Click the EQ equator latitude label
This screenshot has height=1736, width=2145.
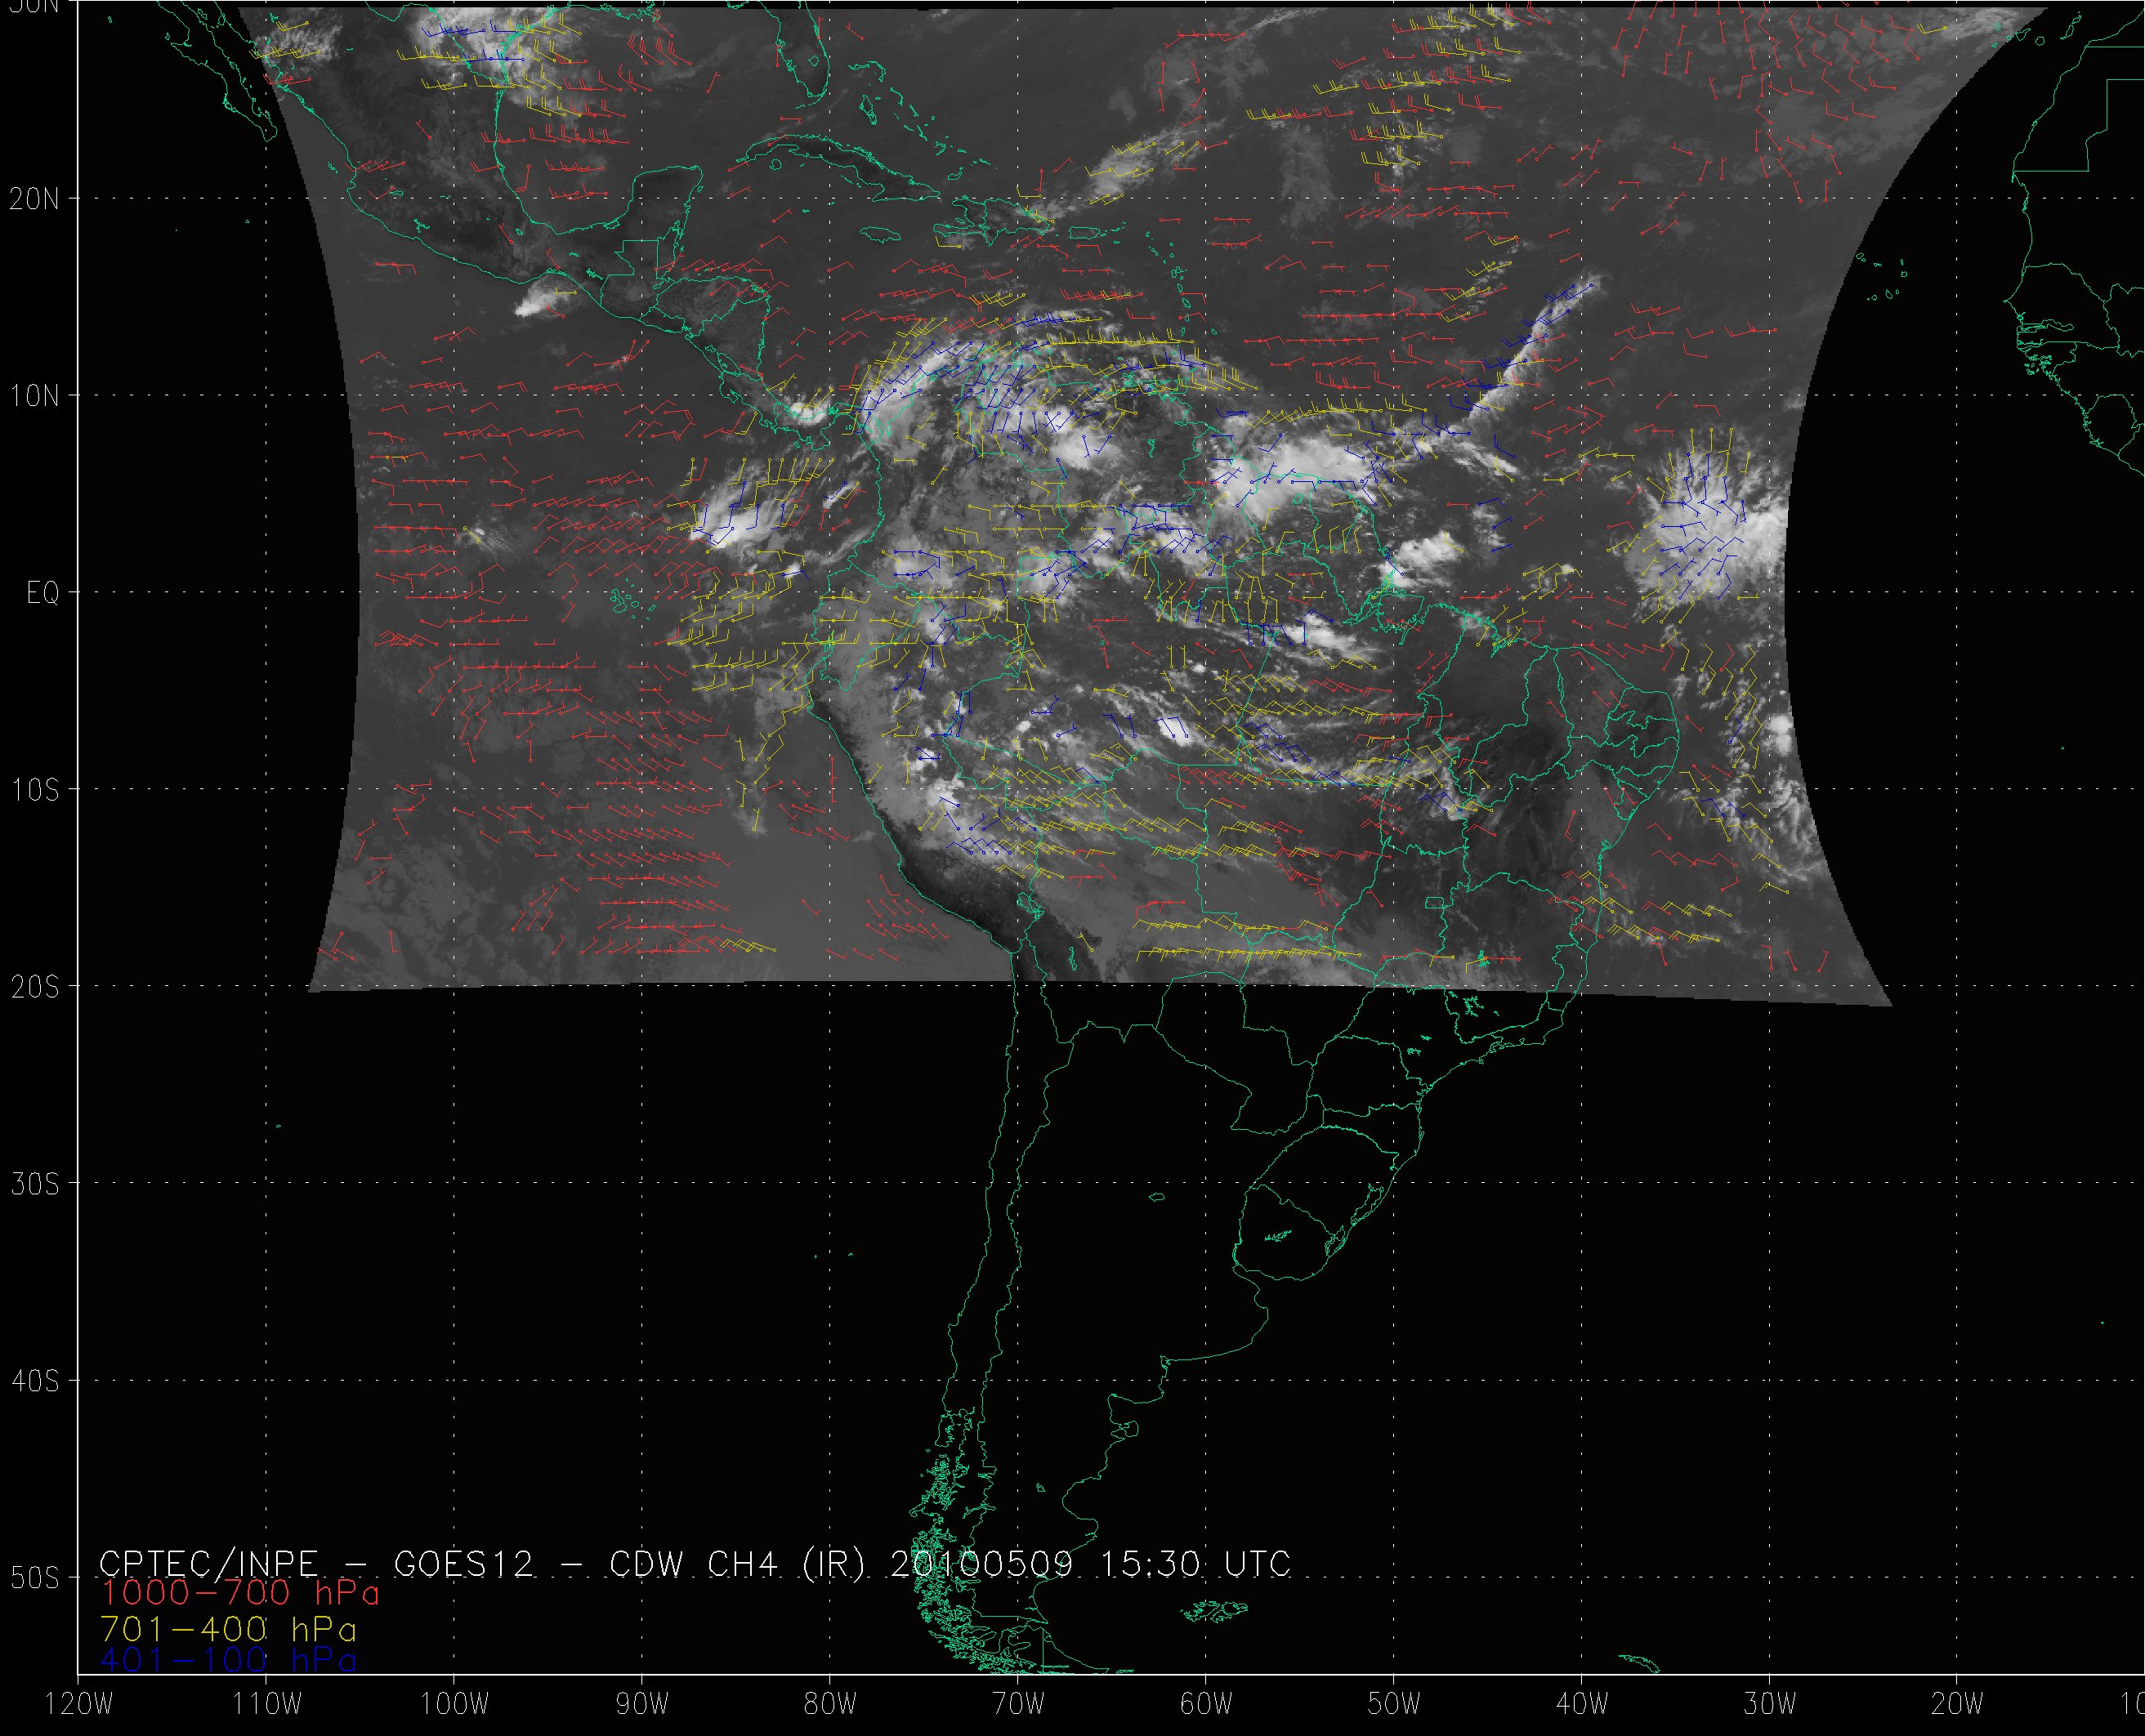(x=43, y=594)
